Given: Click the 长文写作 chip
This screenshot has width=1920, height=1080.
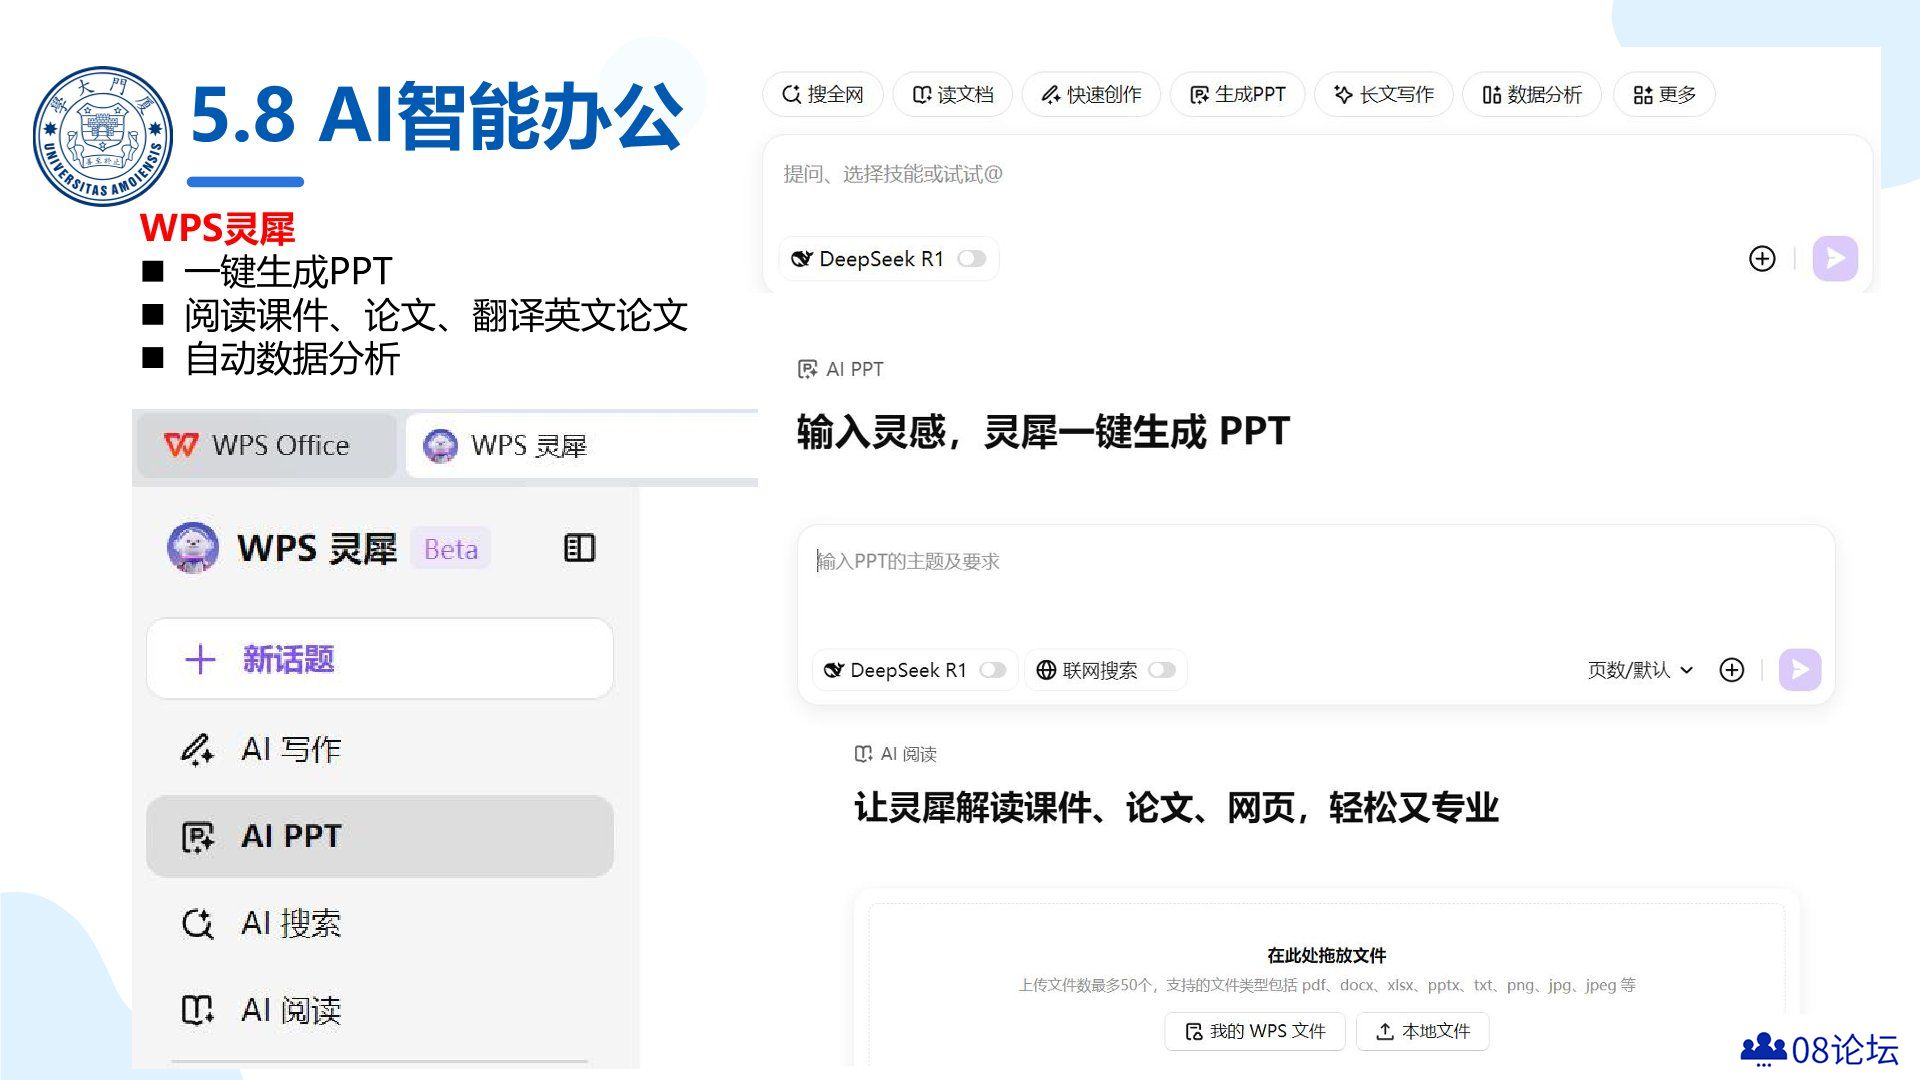Looking at the screenshot, I should click(1383, 94).
